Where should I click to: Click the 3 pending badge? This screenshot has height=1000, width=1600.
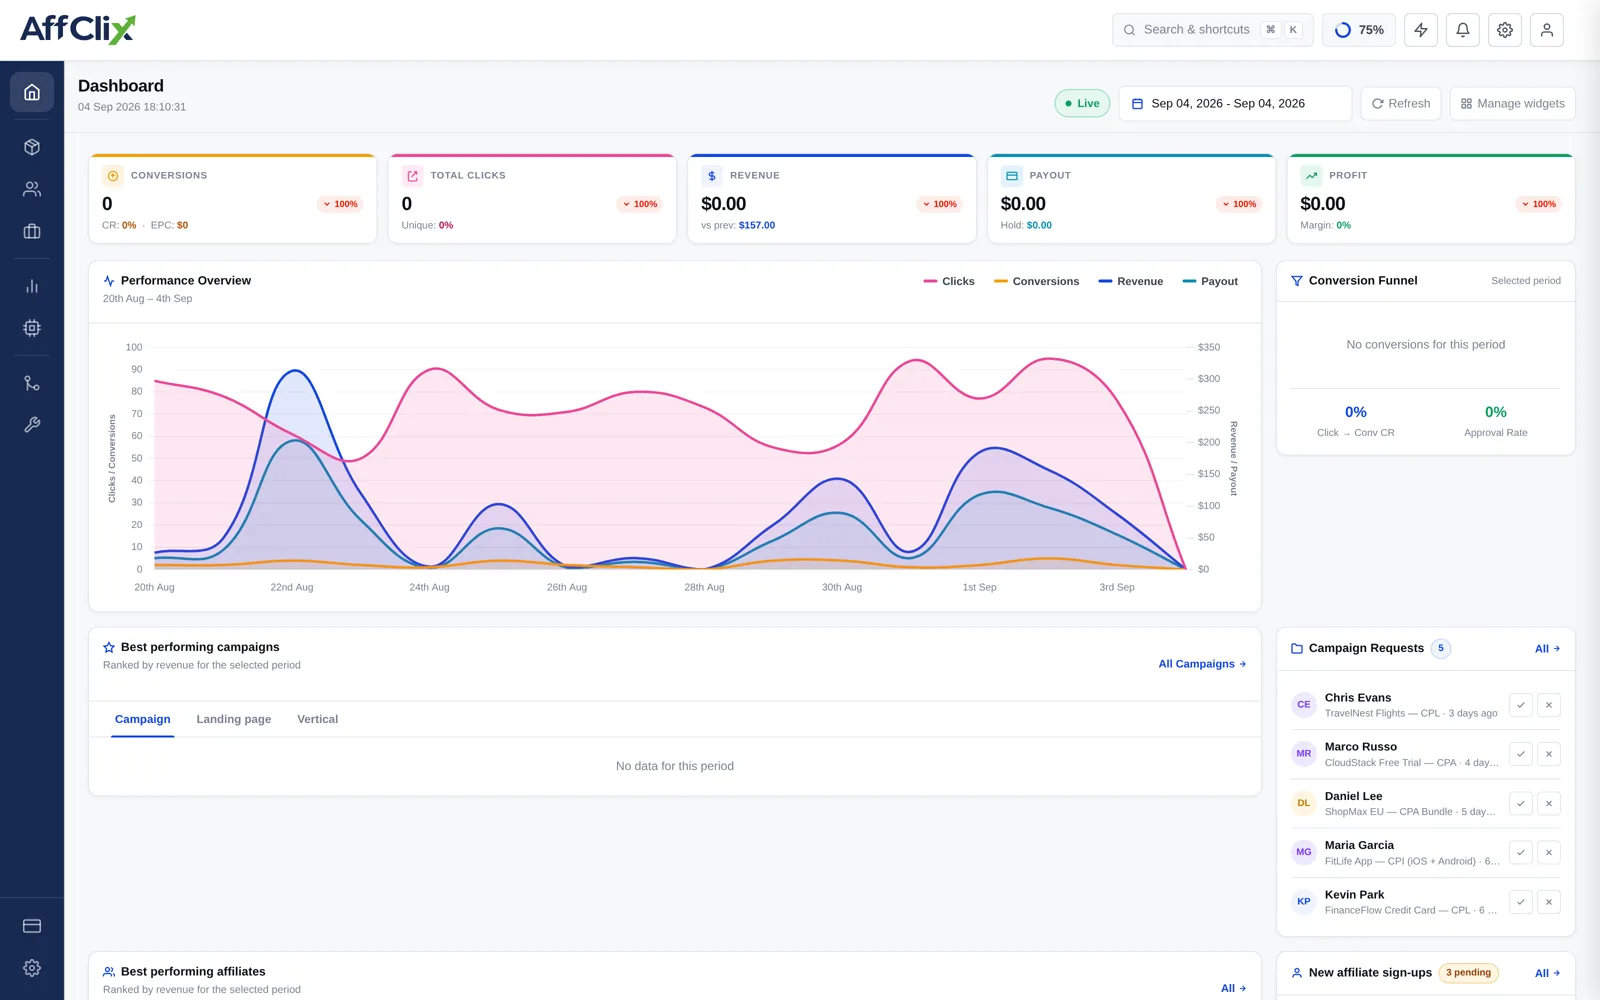(1468, 973)
